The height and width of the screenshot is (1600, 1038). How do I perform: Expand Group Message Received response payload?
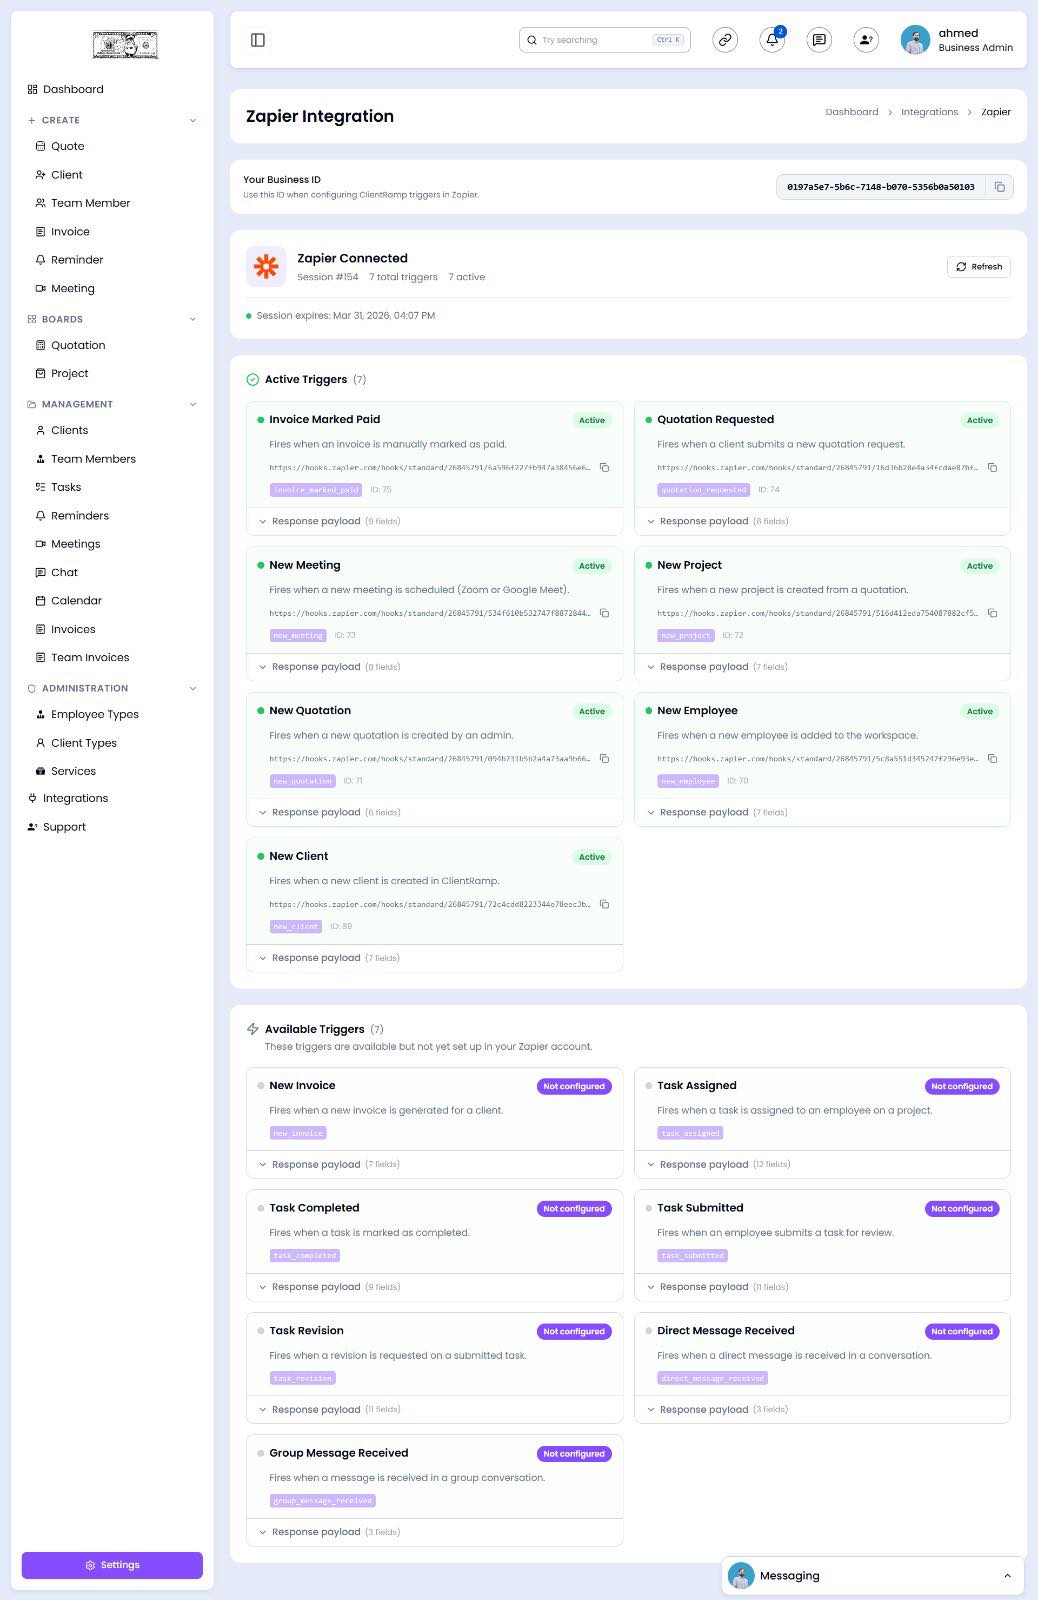click(434, 1532)
